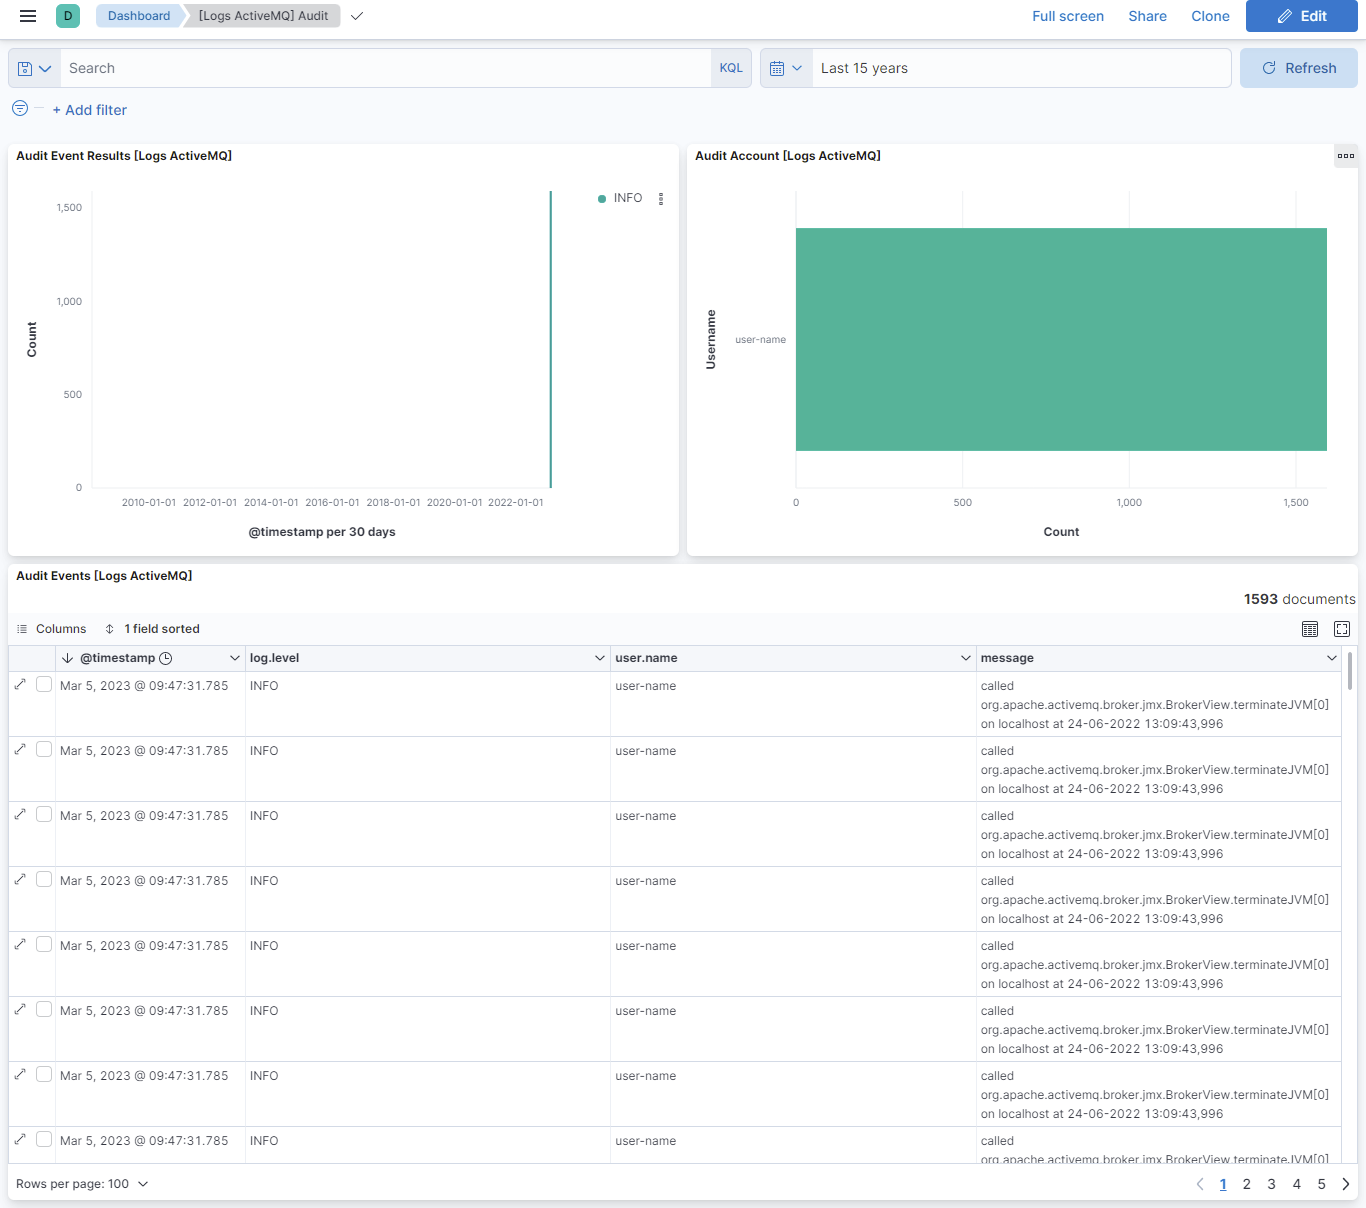Click the sort arrows icon beside field sorted
The height and width of the screenshot is (1208, 1366).
(110, 629)
